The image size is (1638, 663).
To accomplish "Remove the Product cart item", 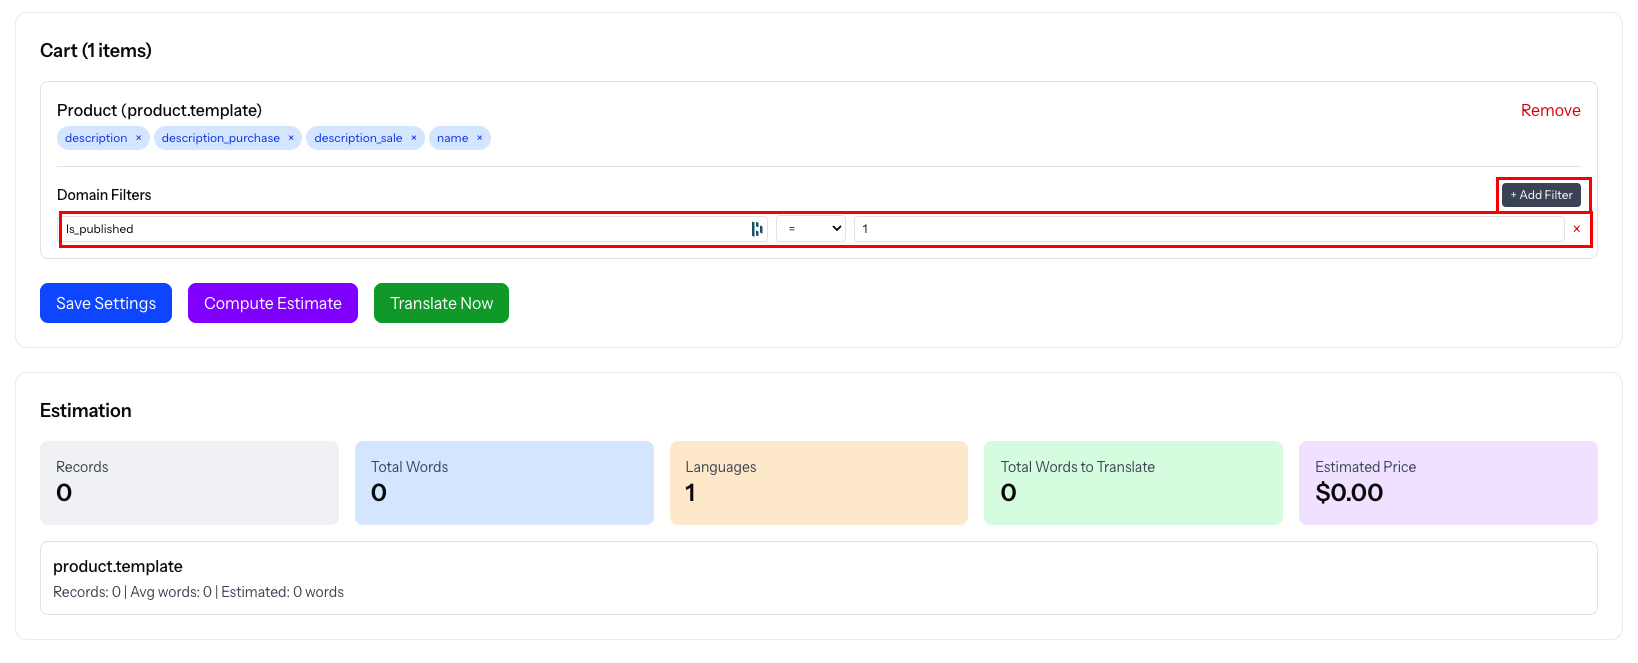I will (x=1550, y=110).
